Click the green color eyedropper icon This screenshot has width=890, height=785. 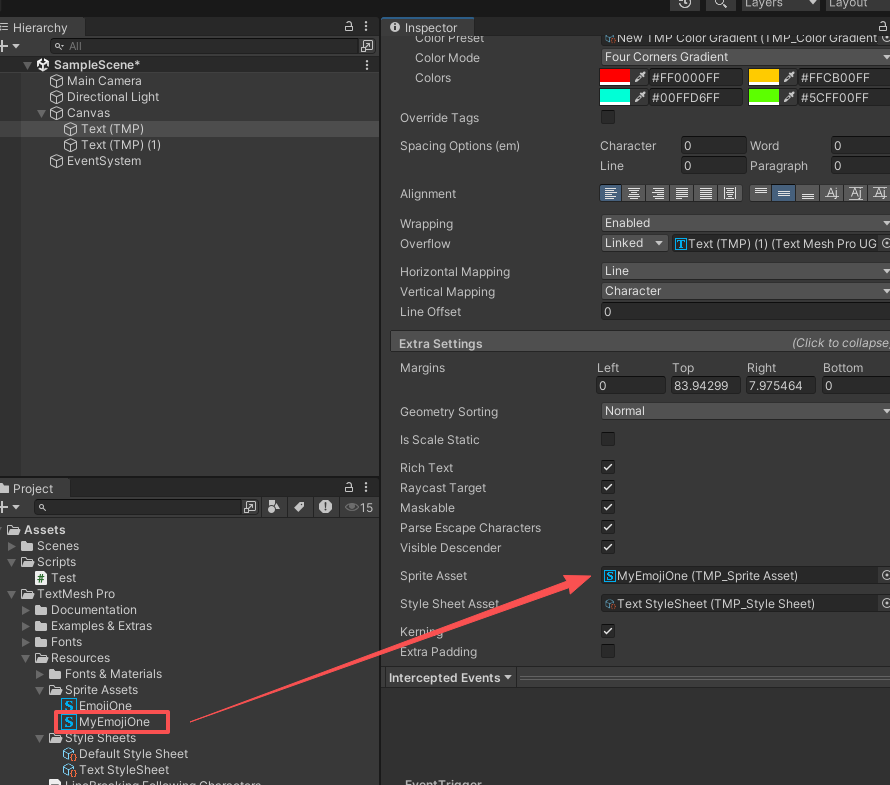click(789, 97)
